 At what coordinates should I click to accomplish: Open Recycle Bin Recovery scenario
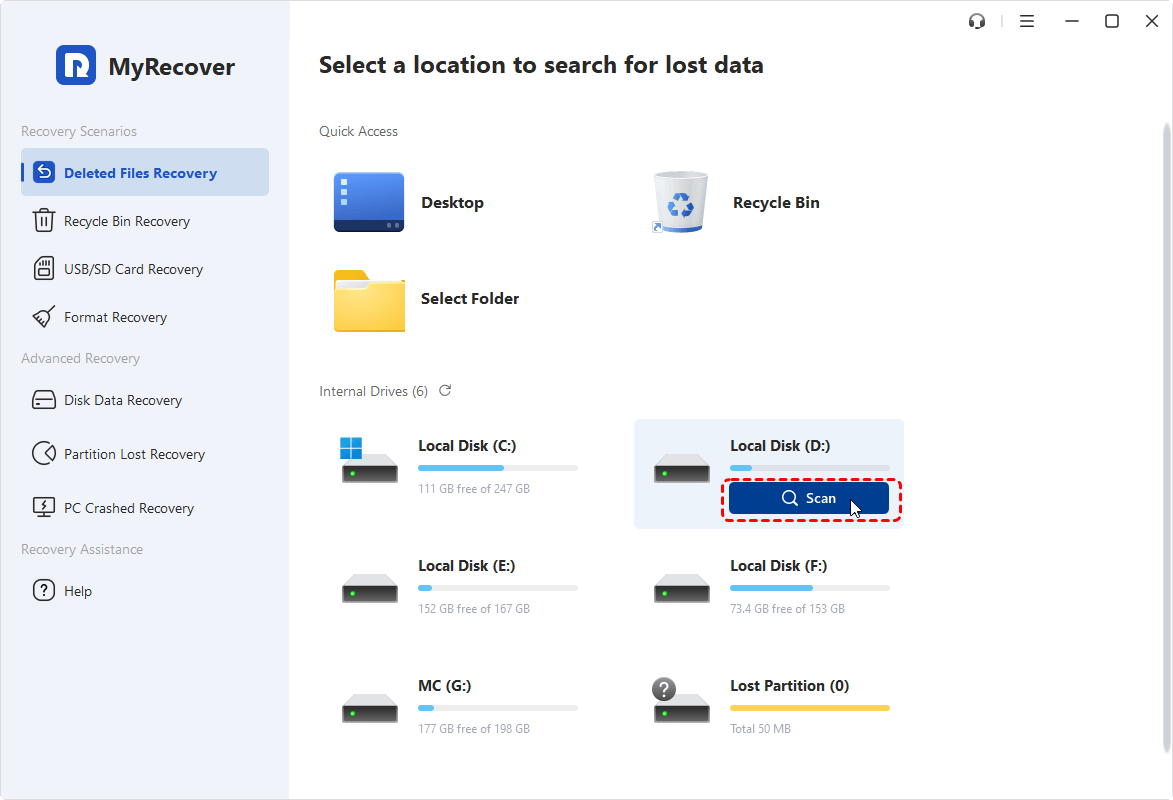(x=145, y=221)
